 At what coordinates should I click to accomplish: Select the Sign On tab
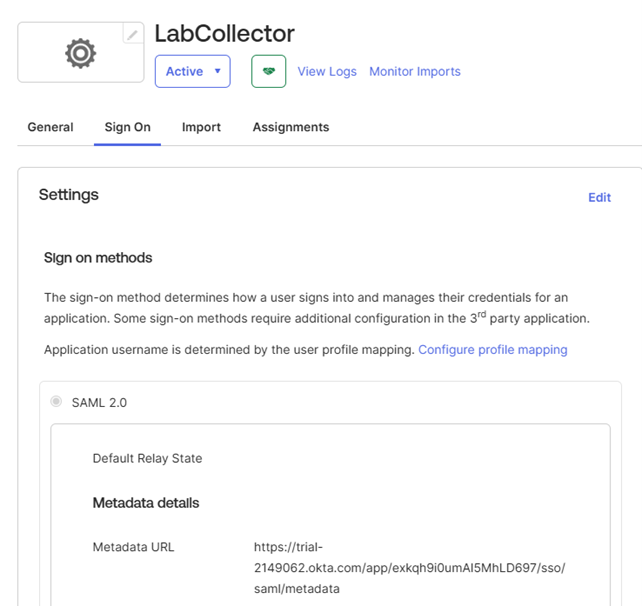tap(128, 127)
